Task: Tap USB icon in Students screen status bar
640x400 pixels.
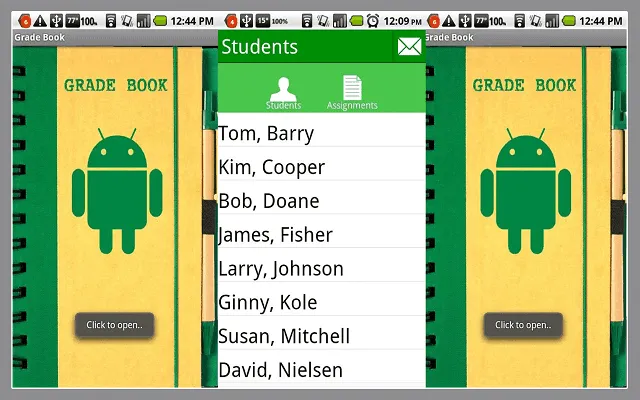Action: point(247,21)
